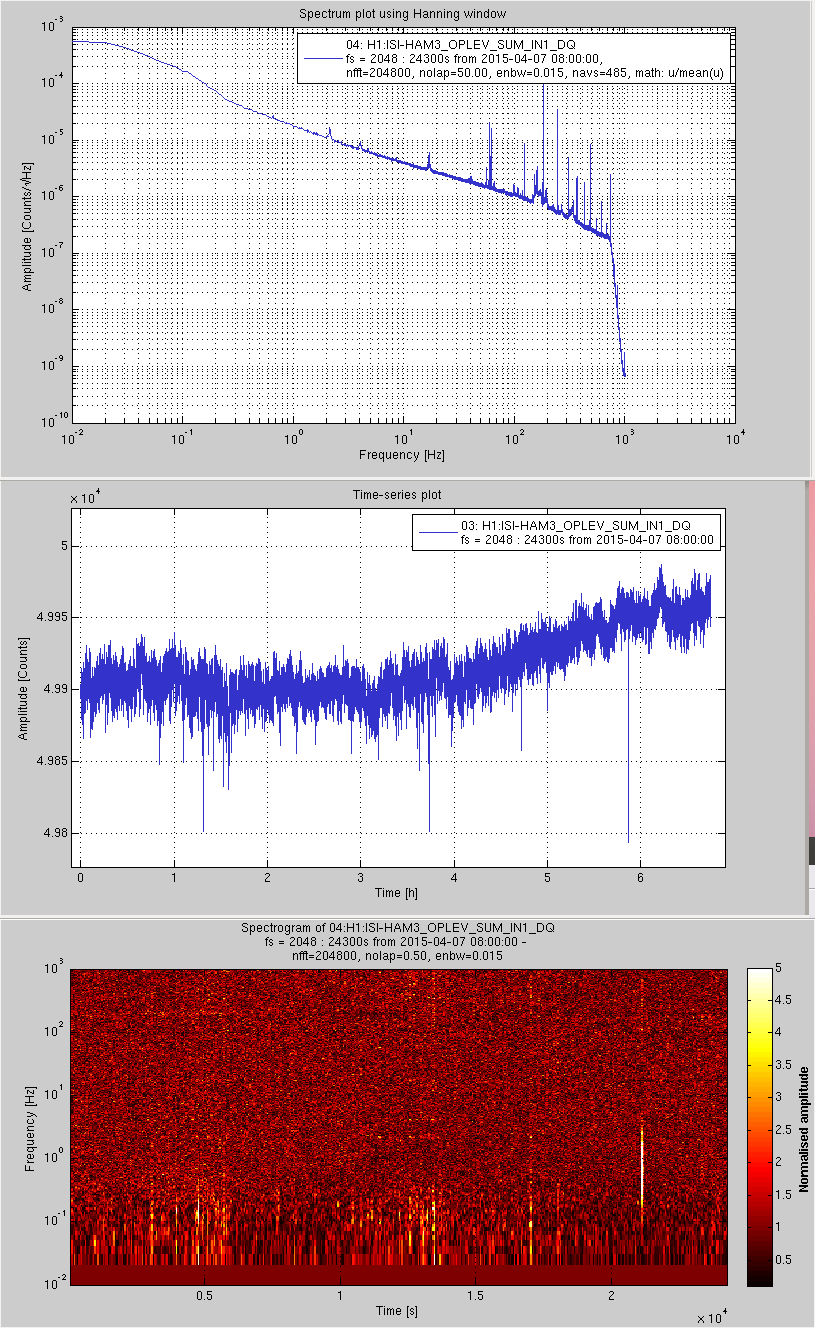Click the "2.5" tick on the colorbar
The width and height of the screenshot is (815, 1328).
coord(783,1129)
